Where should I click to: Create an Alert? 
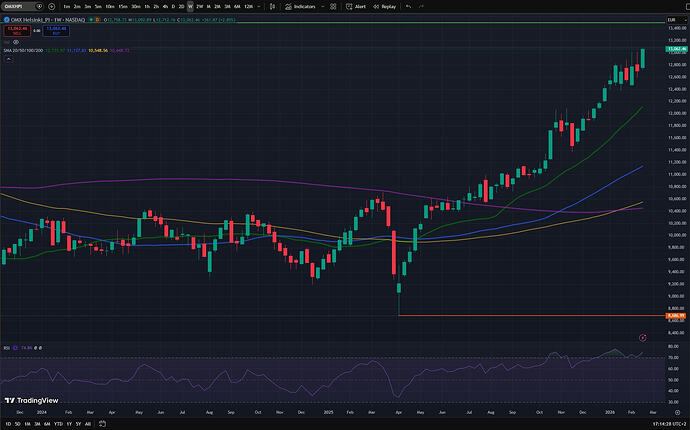356,7
